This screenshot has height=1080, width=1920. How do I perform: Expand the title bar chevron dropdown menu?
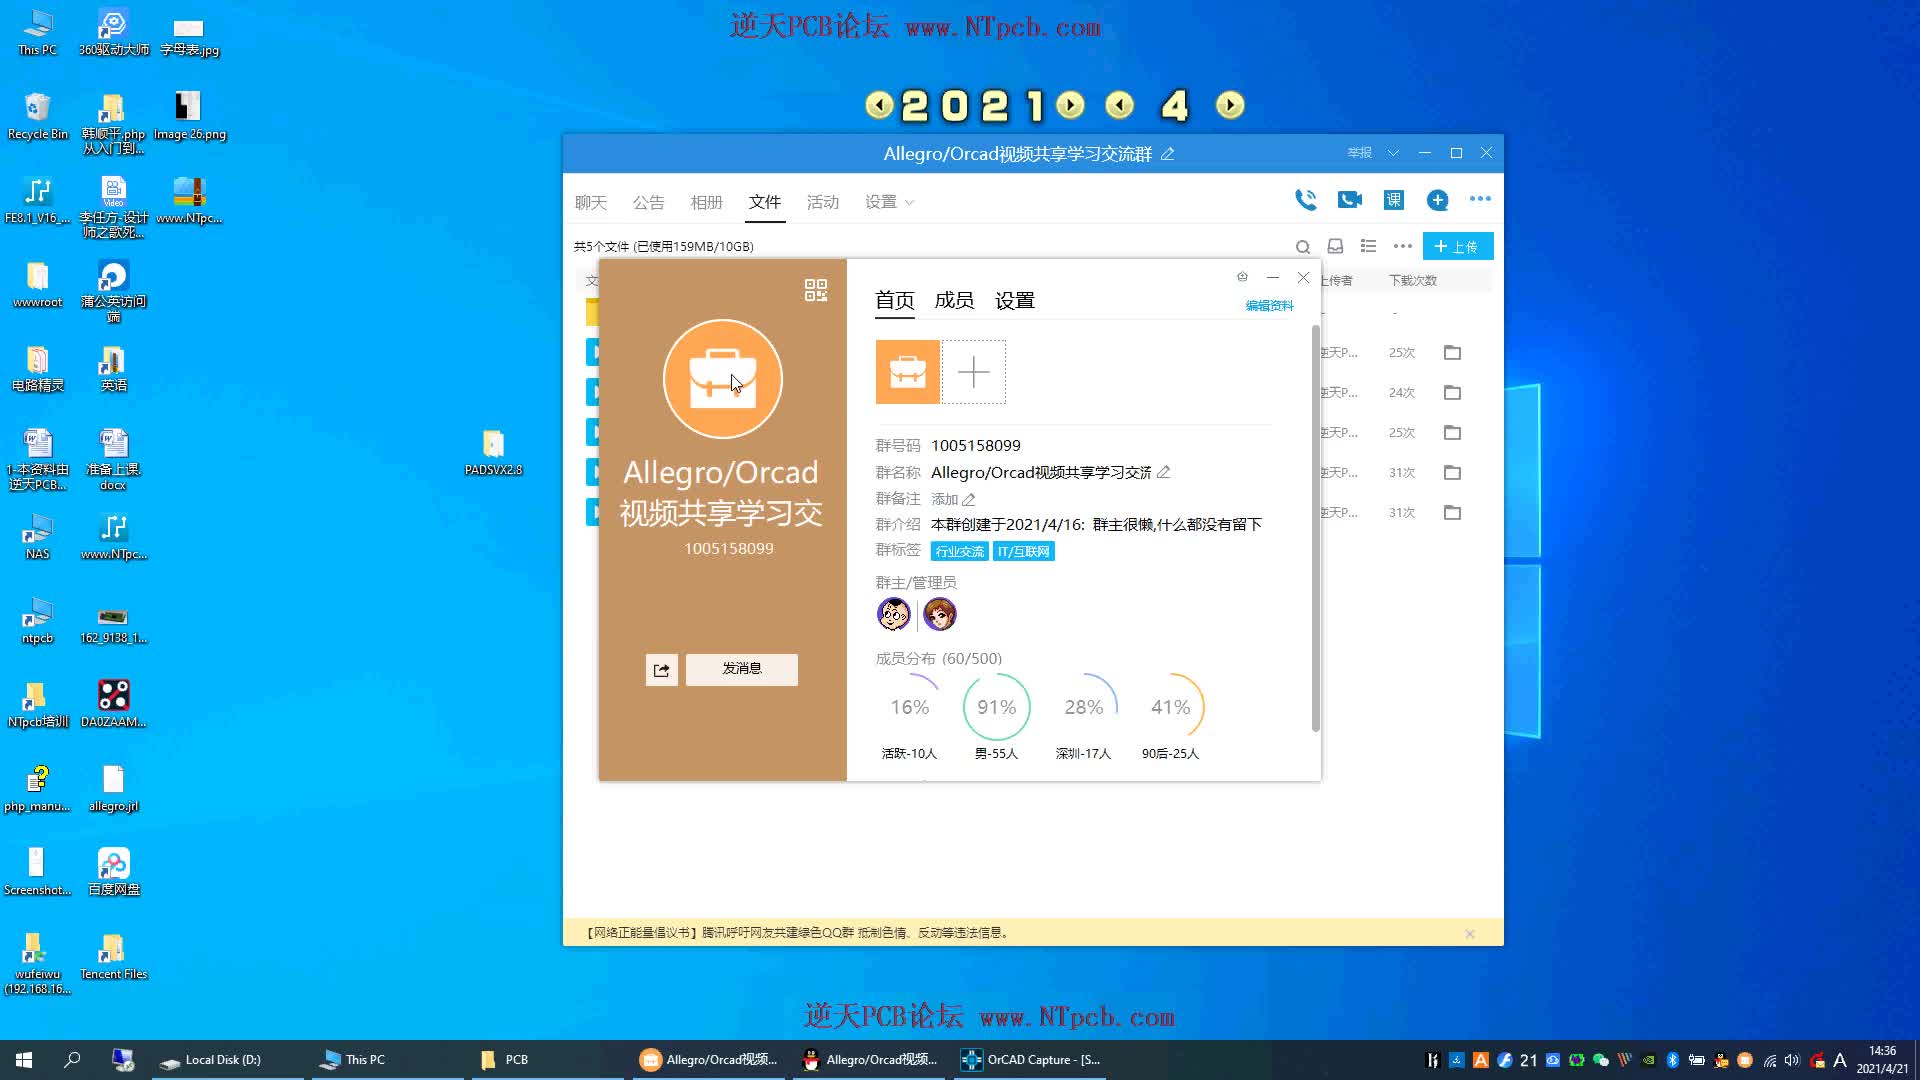click(x=1393, y=153)
